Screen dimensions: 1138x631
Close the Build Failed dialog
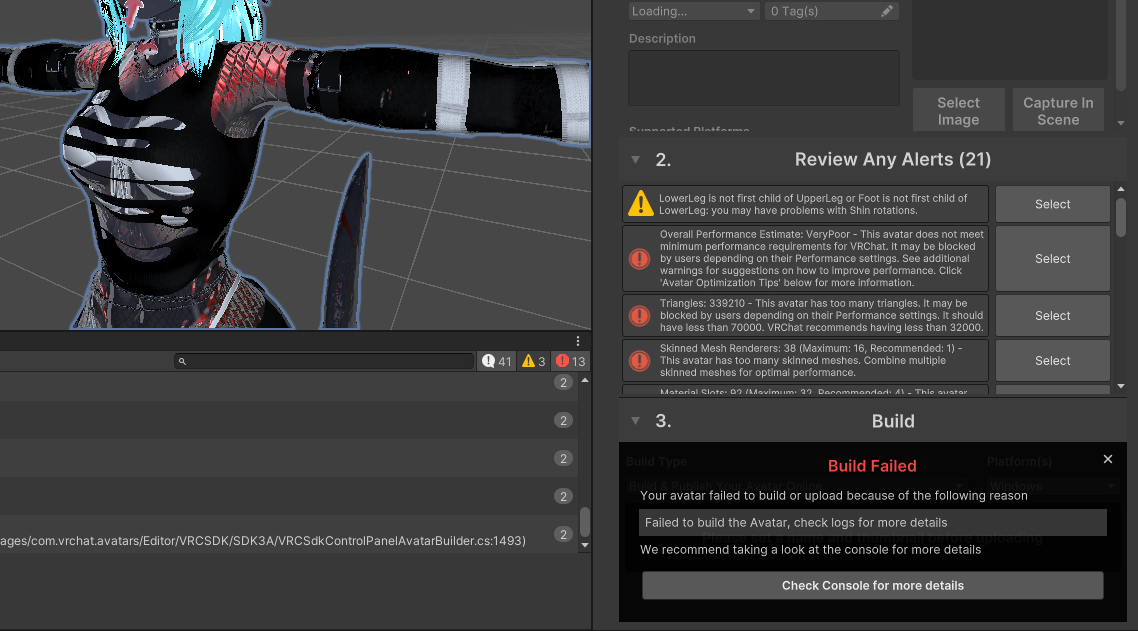[1108, 459]
